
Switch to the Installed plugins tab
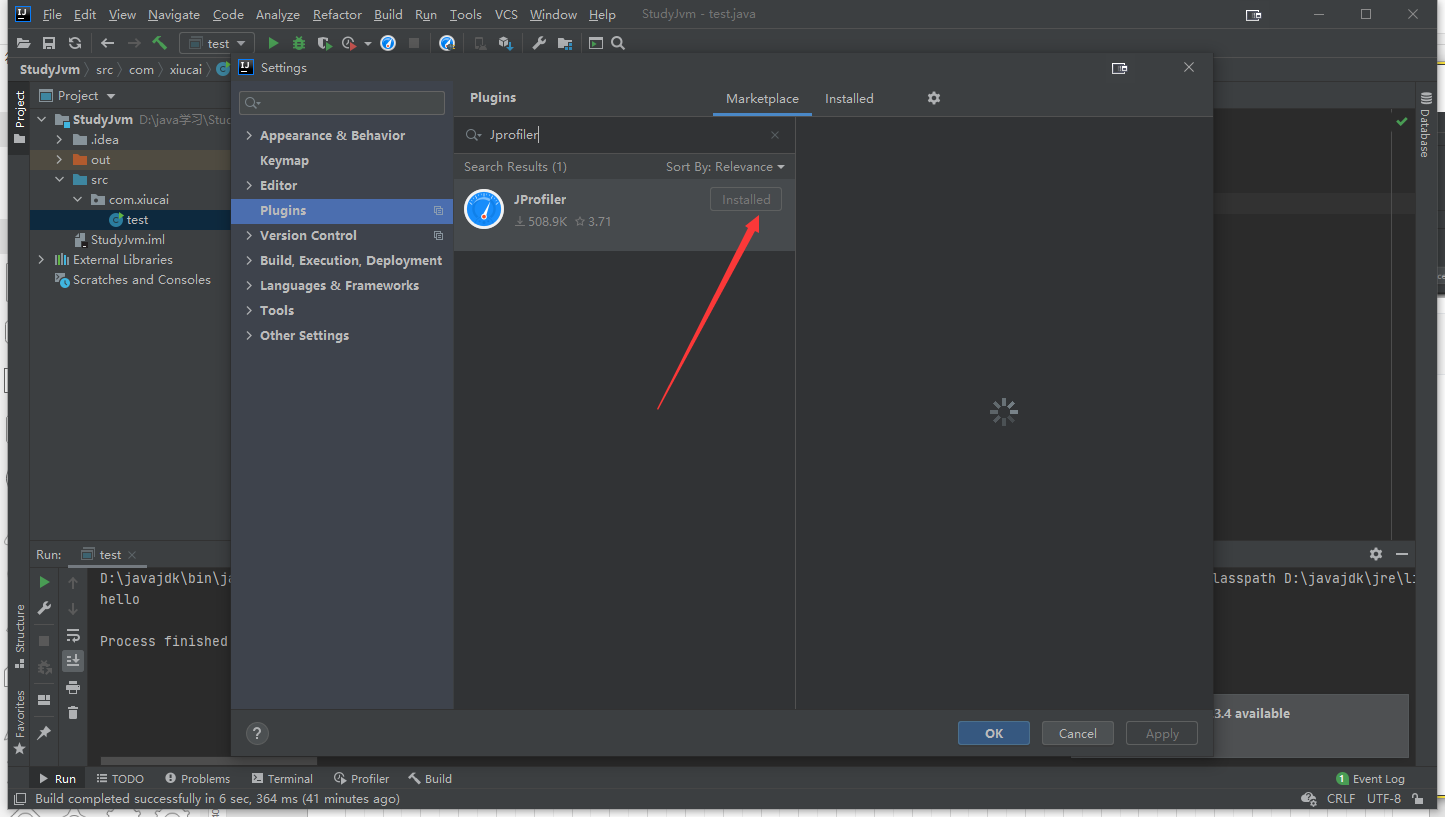coord(849,98)
